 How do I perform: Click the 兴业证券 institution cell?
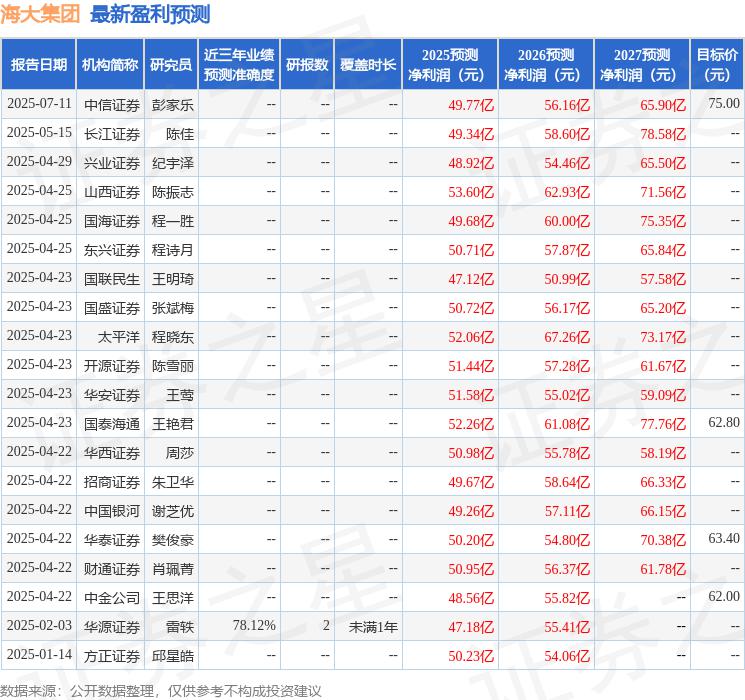112,163
